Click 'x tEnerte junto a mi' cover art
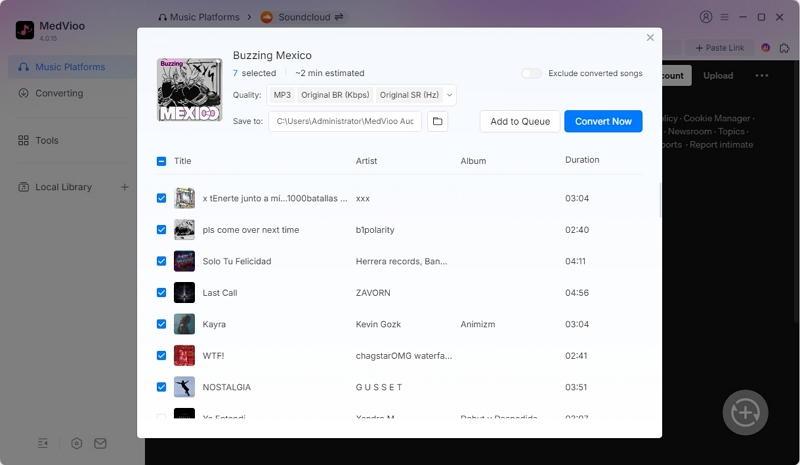800x465 pixels. 184,198
